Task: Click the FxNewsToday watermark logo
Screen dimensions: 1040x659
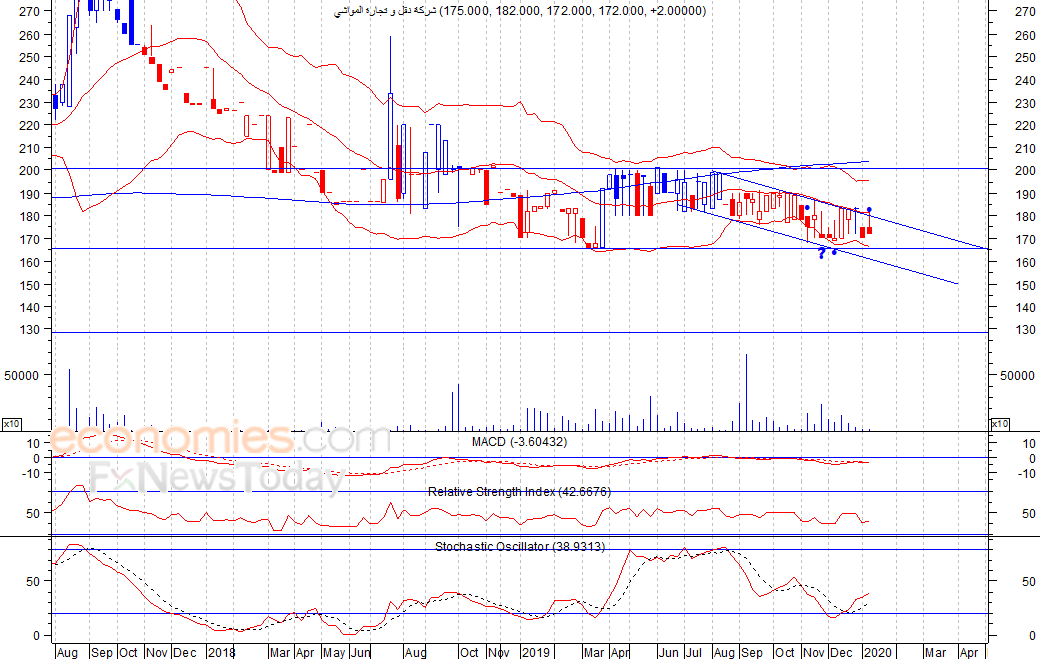Action: (217, 478)
